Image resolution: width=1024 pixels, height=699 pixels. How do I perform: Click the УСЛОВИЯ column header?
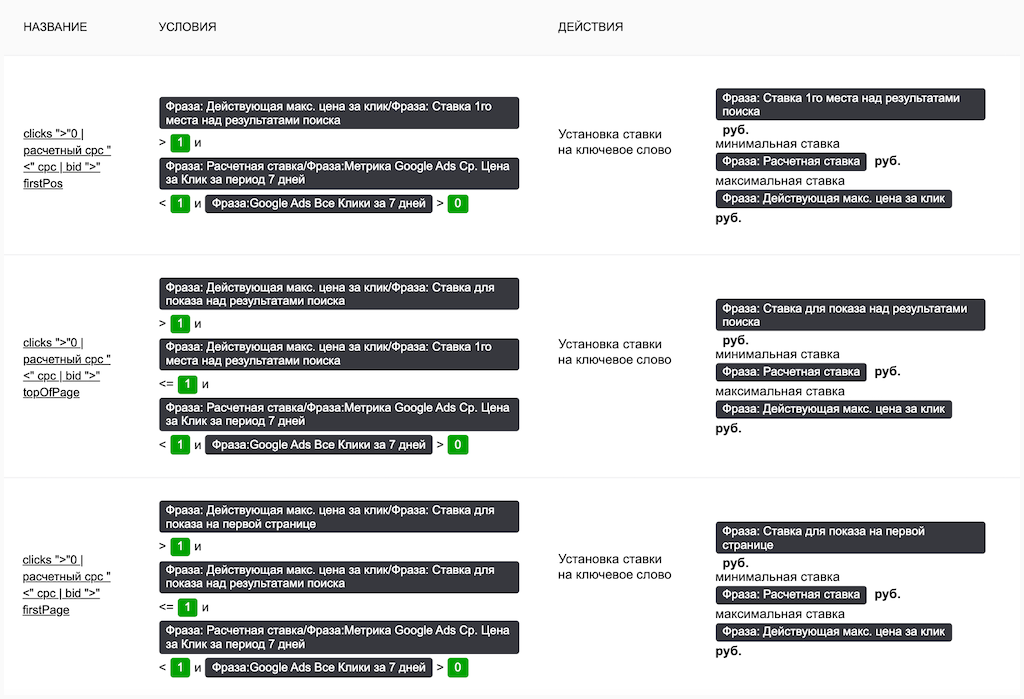[187, 27]
